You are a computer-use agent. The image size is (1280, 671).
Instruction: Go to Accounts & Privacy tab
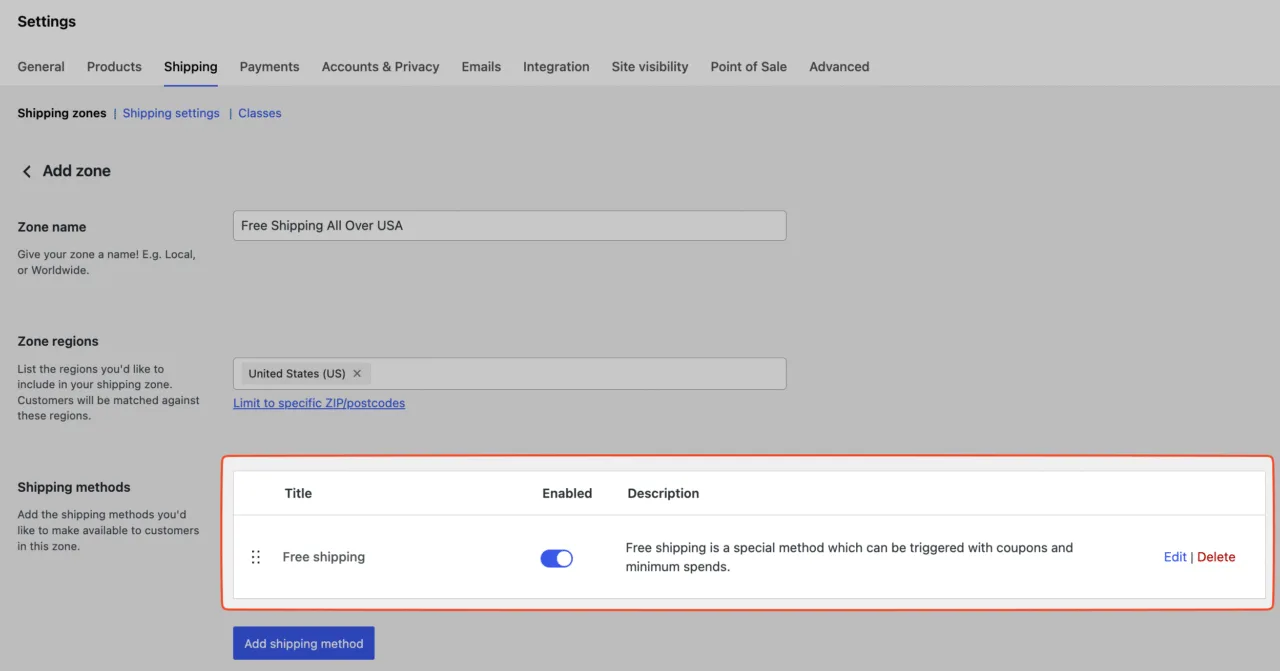[x=380, y=67]
